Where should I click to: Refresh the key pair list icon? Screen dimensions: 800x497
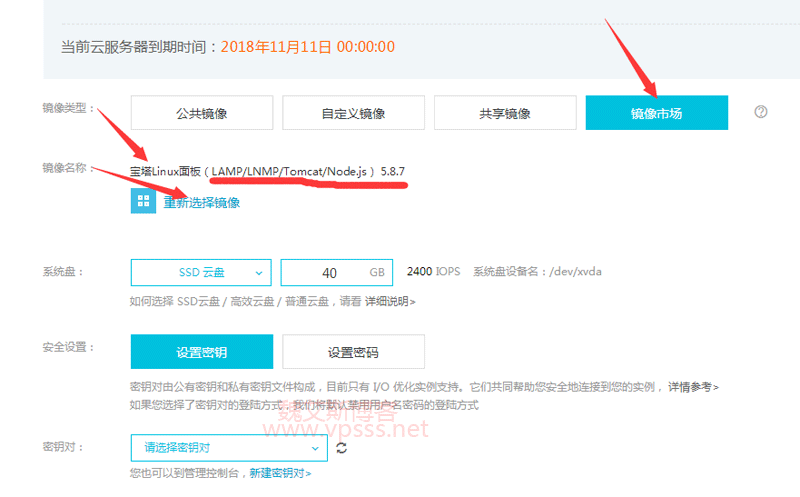click(x=342, y=448)
